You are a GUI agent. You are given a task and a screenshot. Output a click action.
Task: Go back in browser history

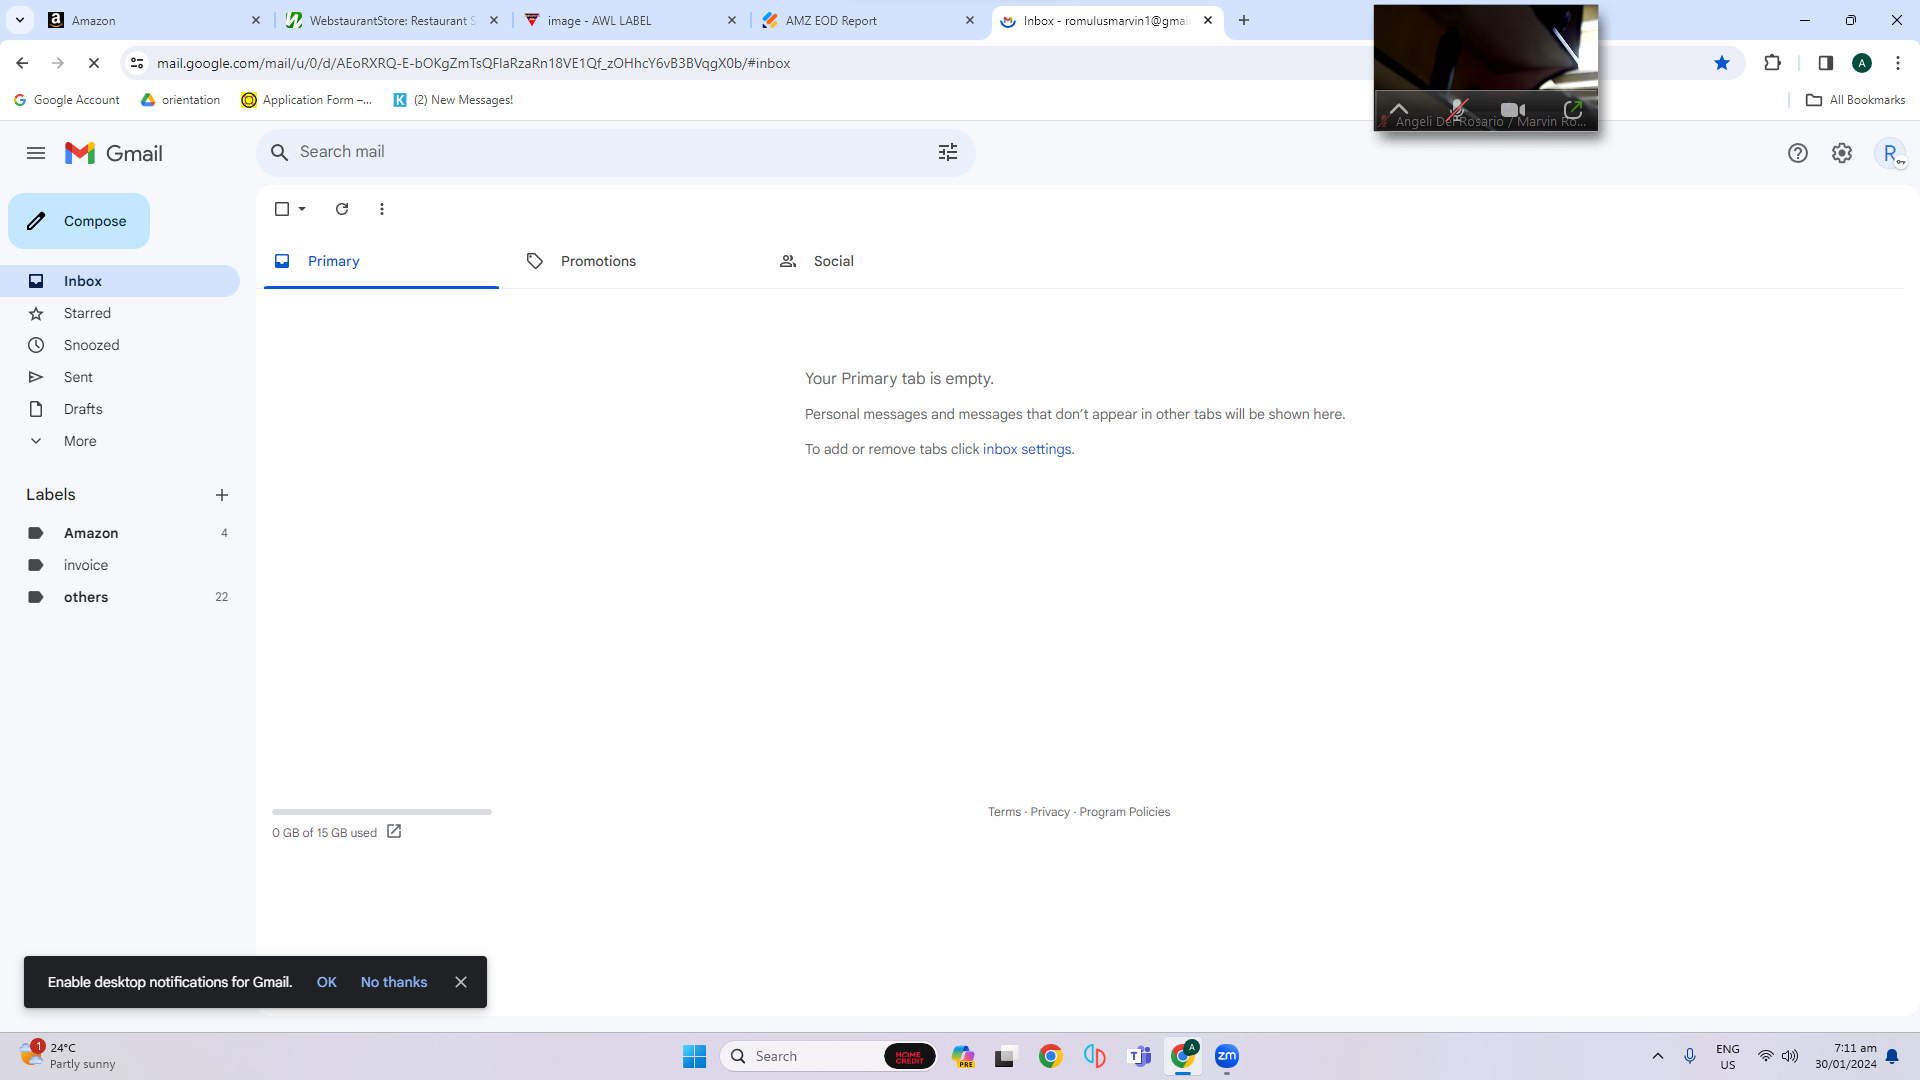click(x=22, y=63)
